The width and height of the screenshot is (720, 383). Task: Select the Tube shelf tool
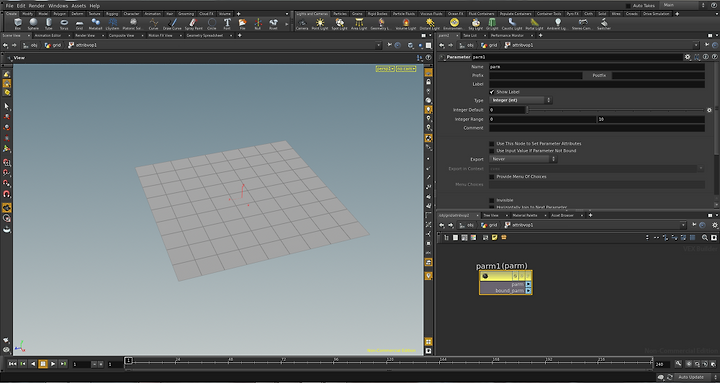point(49,23)
